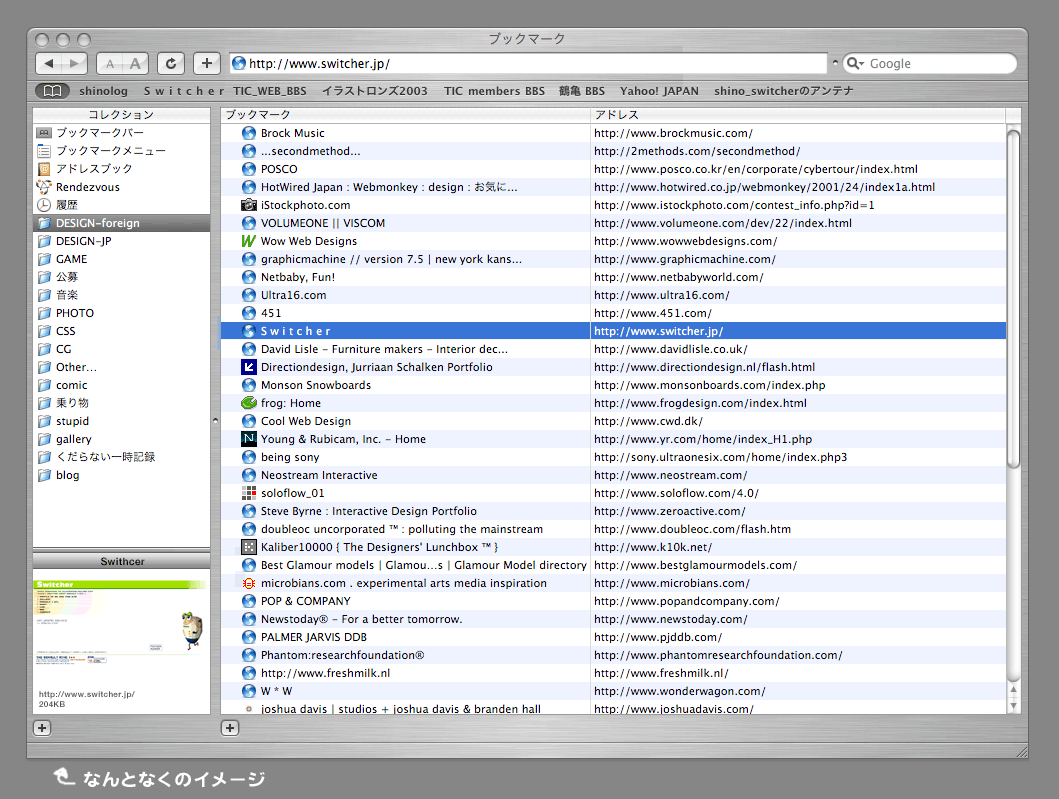This screenshot has width=1059, height=799.
Task: Click the bookmark list scroll down arrow
Action: tap(1013, 706)
